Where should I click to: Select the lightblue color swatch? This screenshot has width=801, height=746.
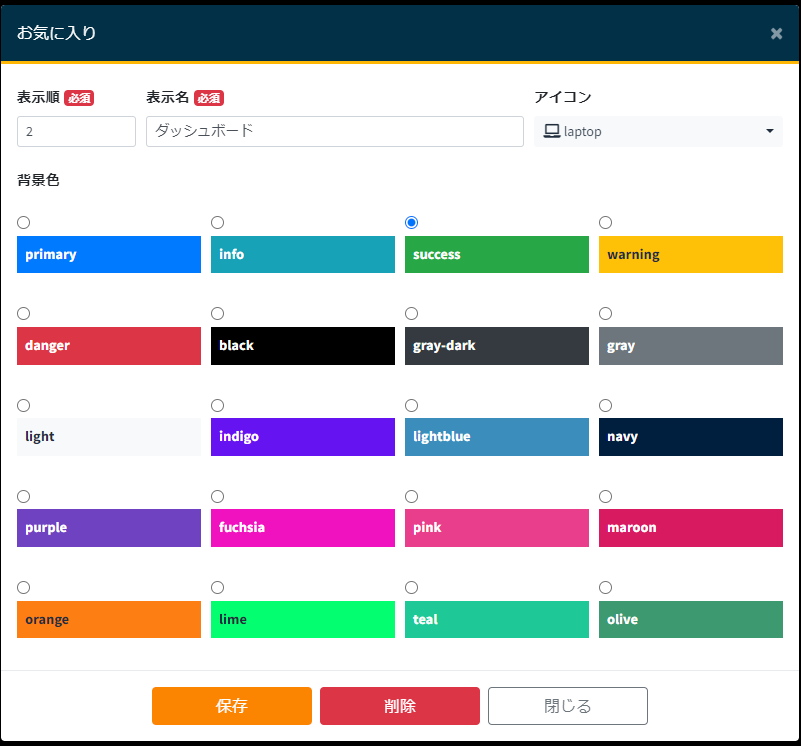(497, 437)
